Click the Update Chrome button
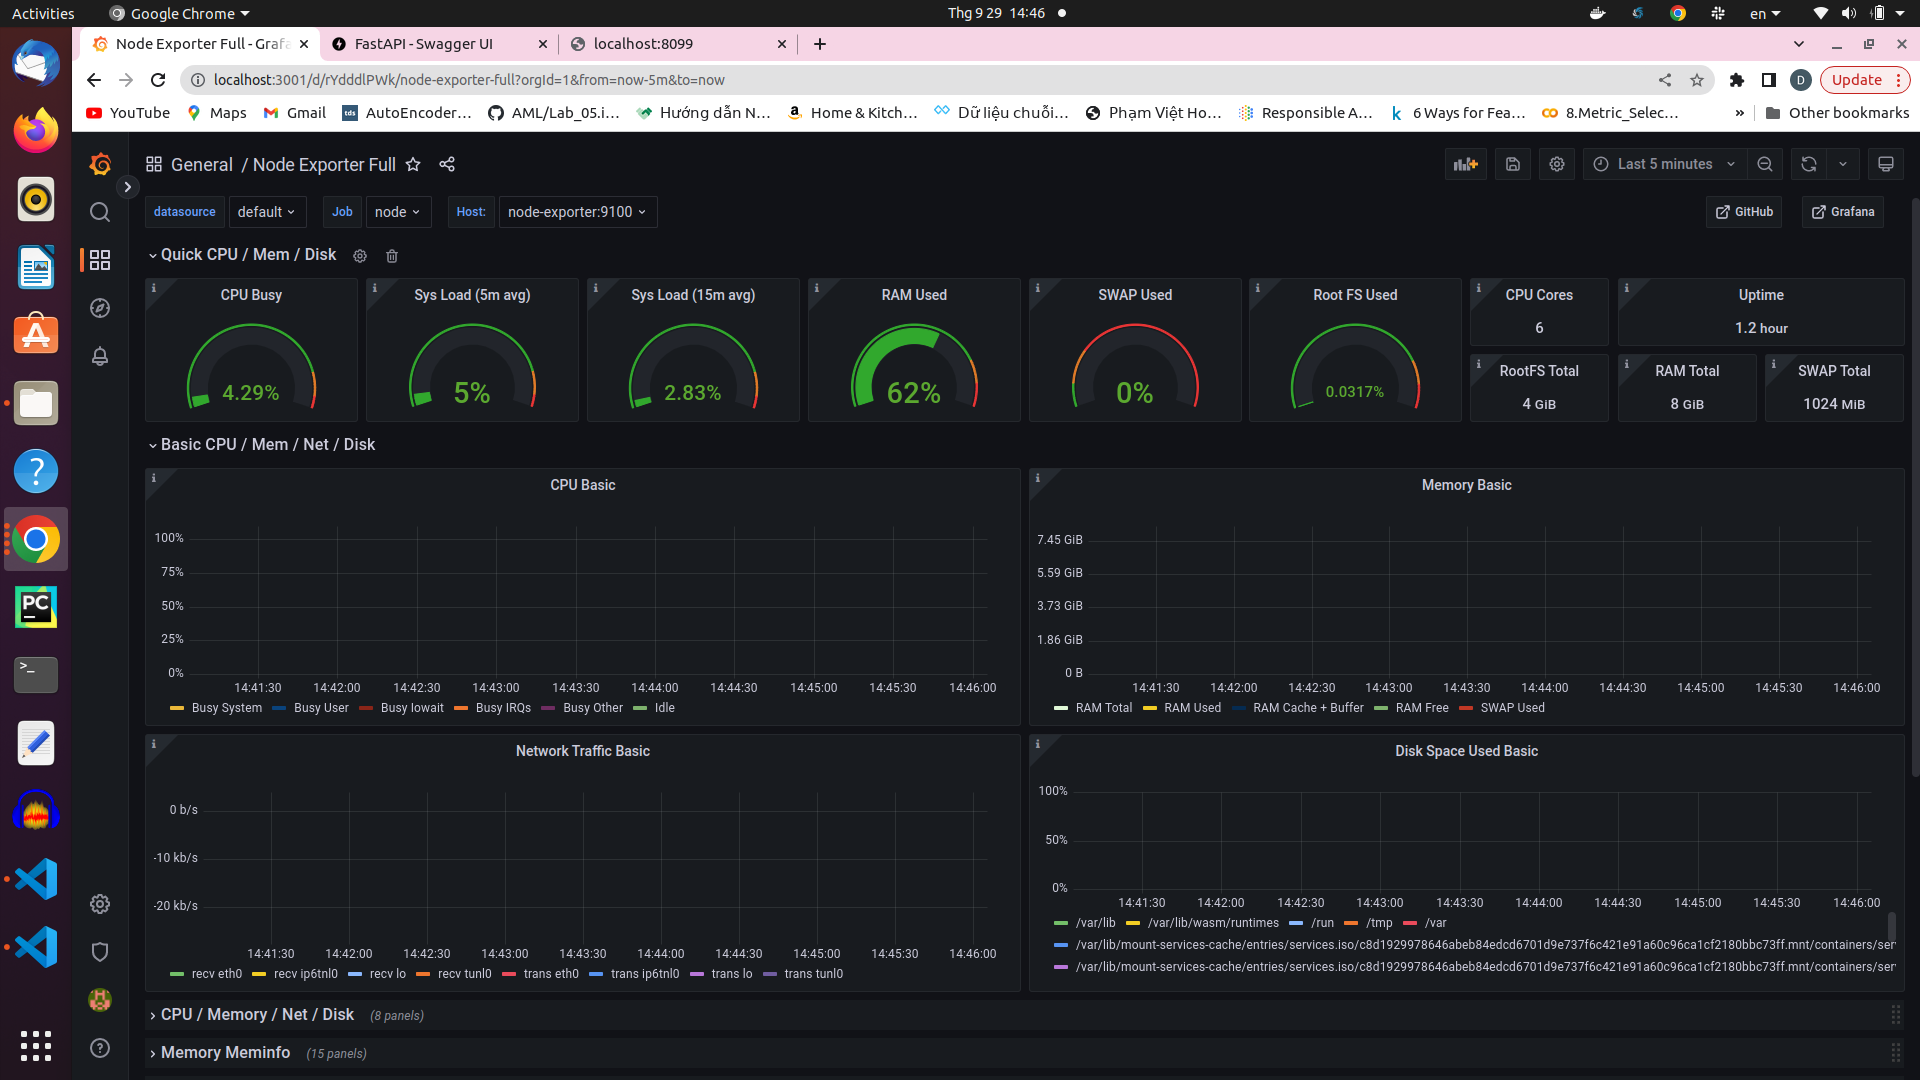Image resolution: width=1920 pixels, height=1080 pixels. click(1857, 80)
